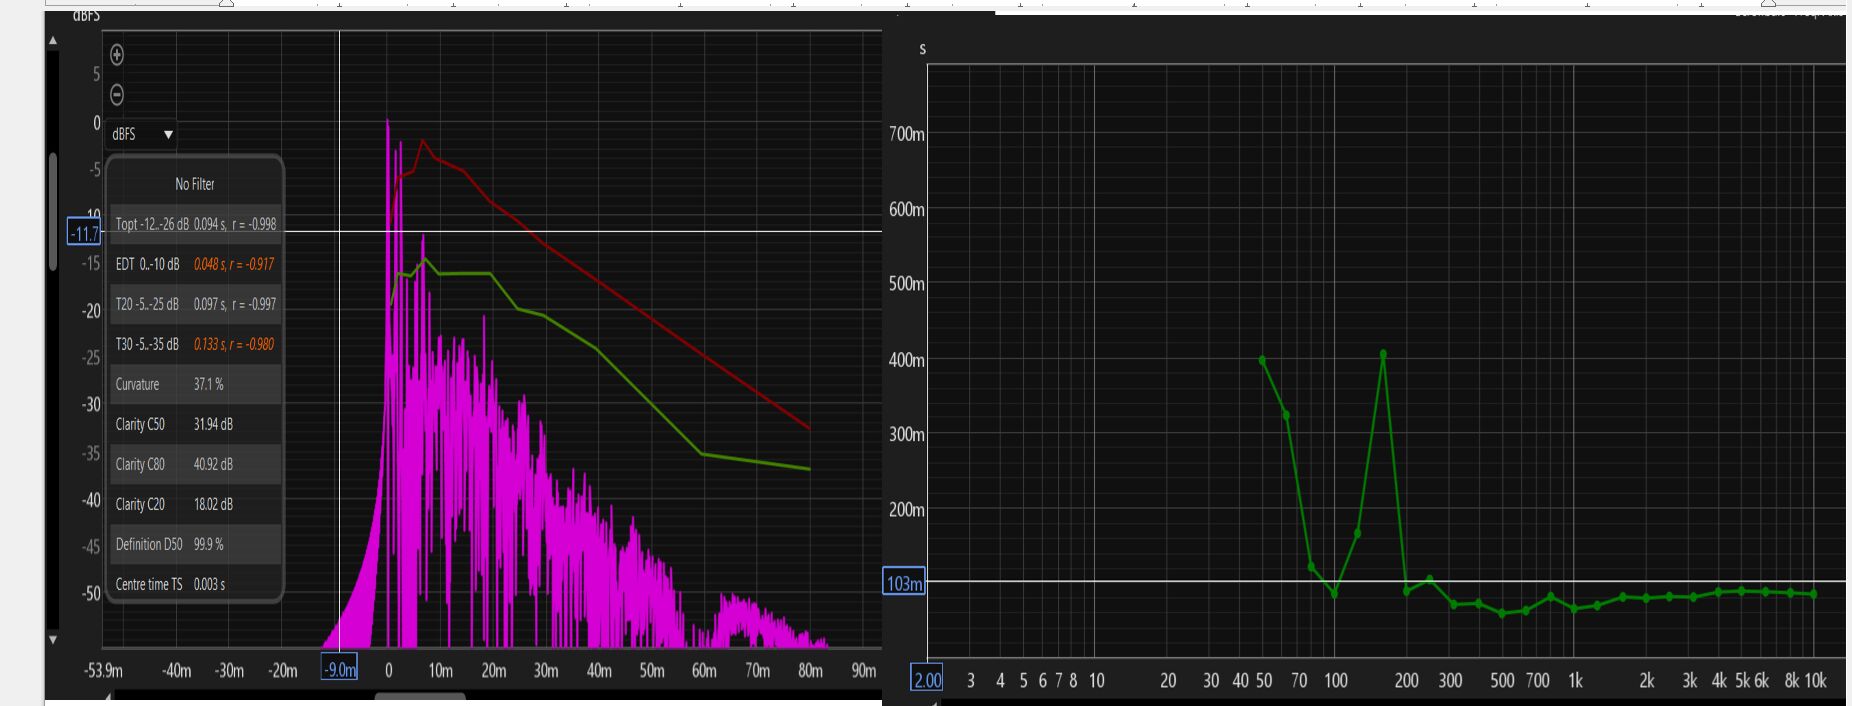Click the -11.7 cursor level value box

[84, 234]
